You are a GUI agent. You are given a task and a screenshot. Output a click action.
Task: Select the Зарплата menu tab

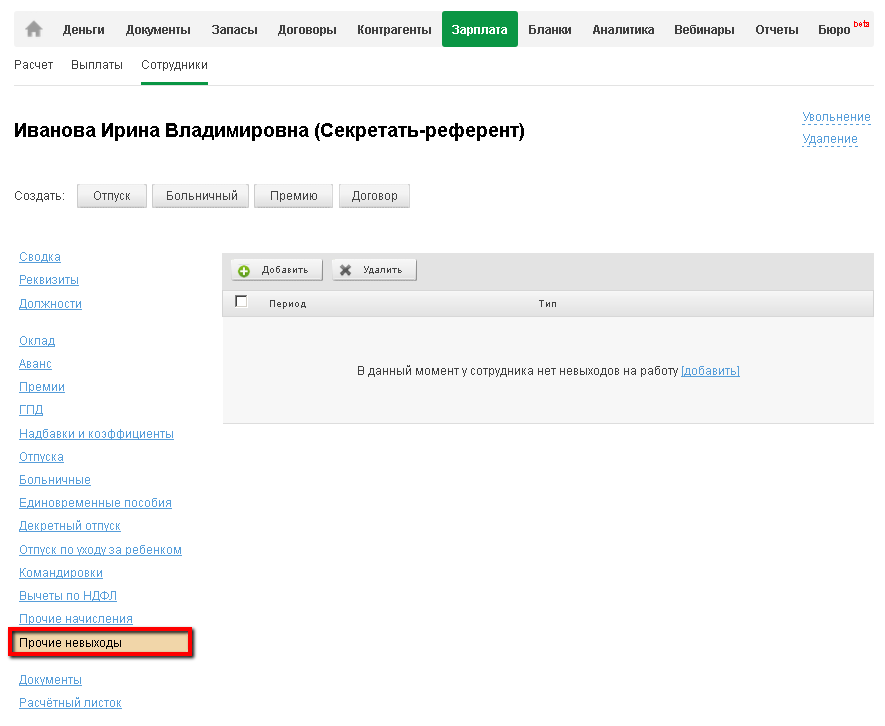479,29
